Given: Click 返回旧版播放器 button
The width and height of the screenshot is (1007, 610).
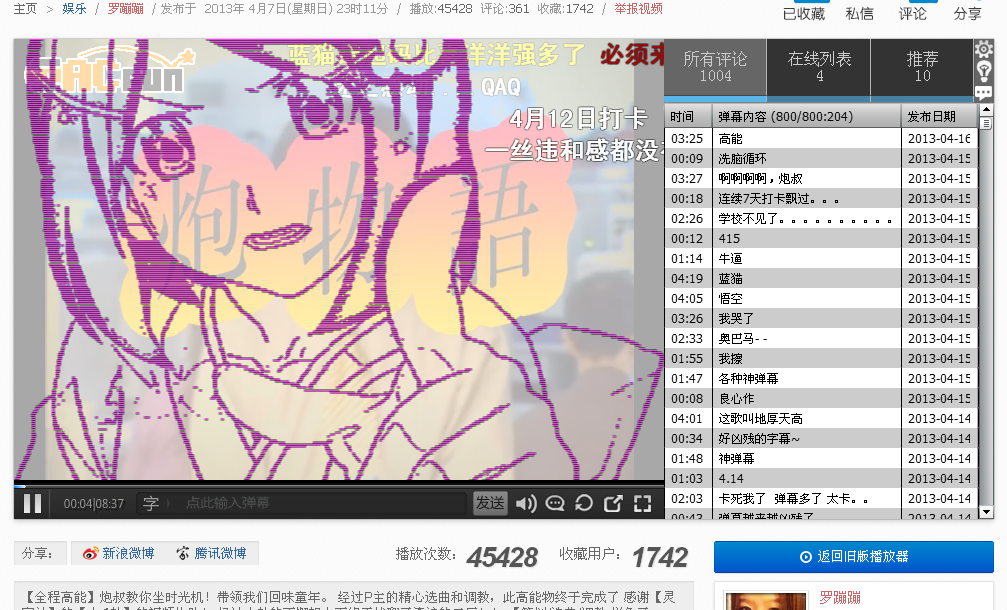Looking at the screenshot, I should pos(854,557).
